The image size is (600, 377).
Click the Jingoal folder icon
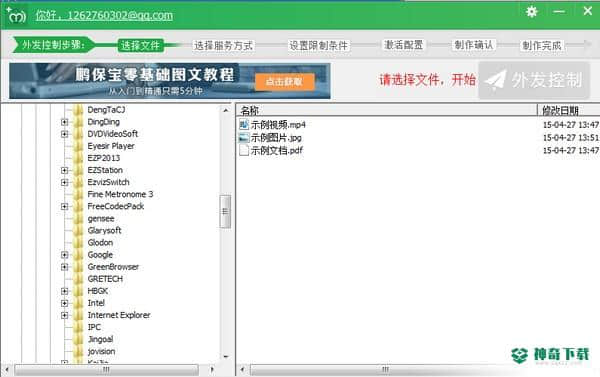(x=78, y=339)
